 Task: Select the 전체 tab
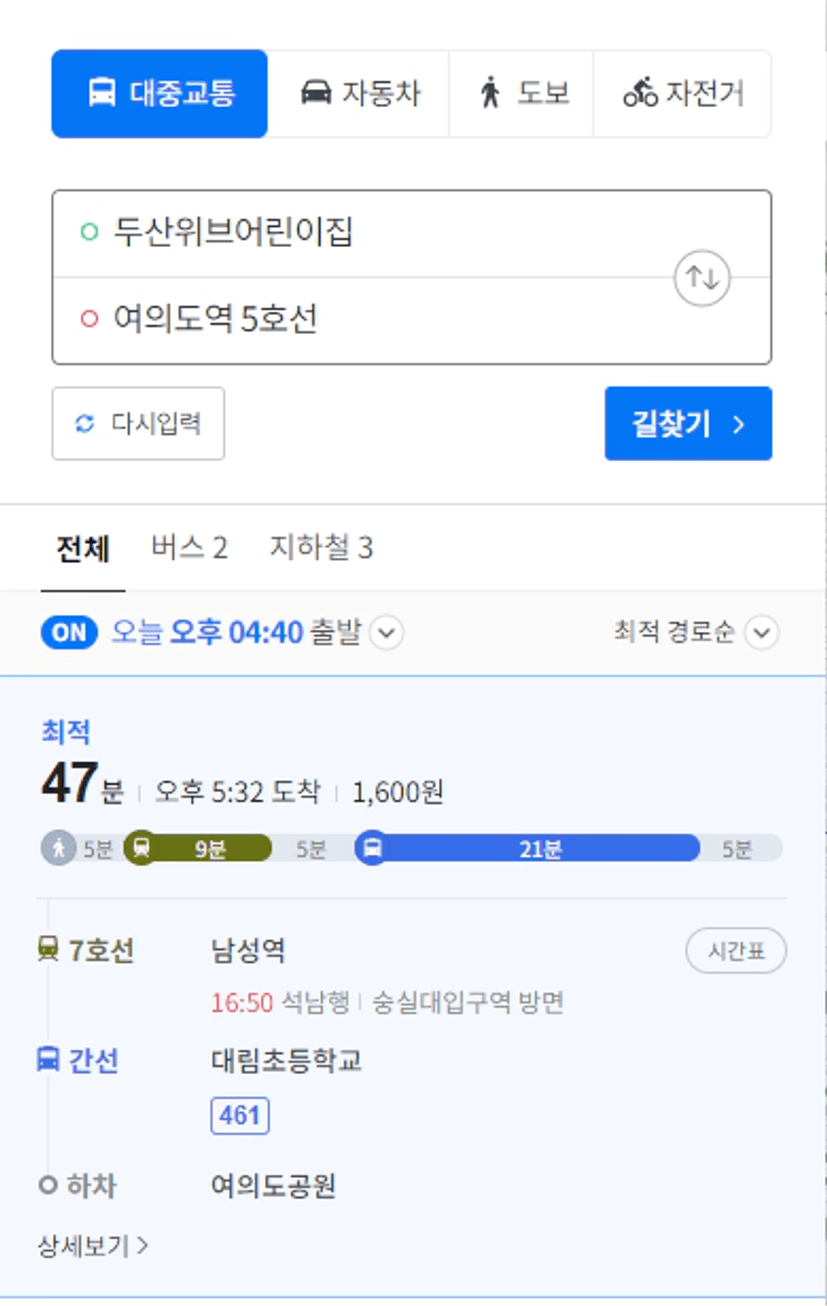pyautogui.click(x=83, y=548)
